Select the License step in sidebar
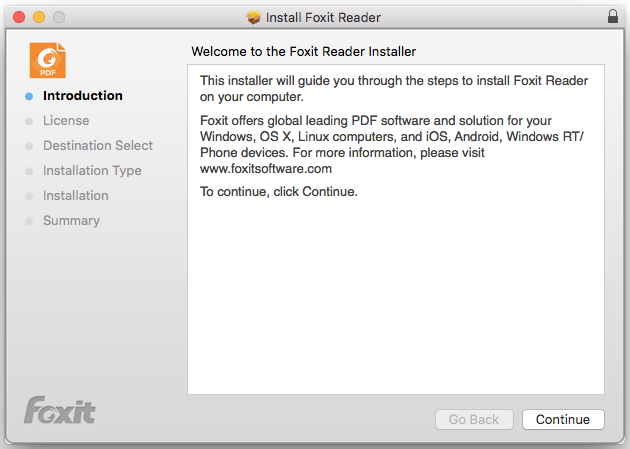Viewport: 630px width, 449px height. (66, 120)
